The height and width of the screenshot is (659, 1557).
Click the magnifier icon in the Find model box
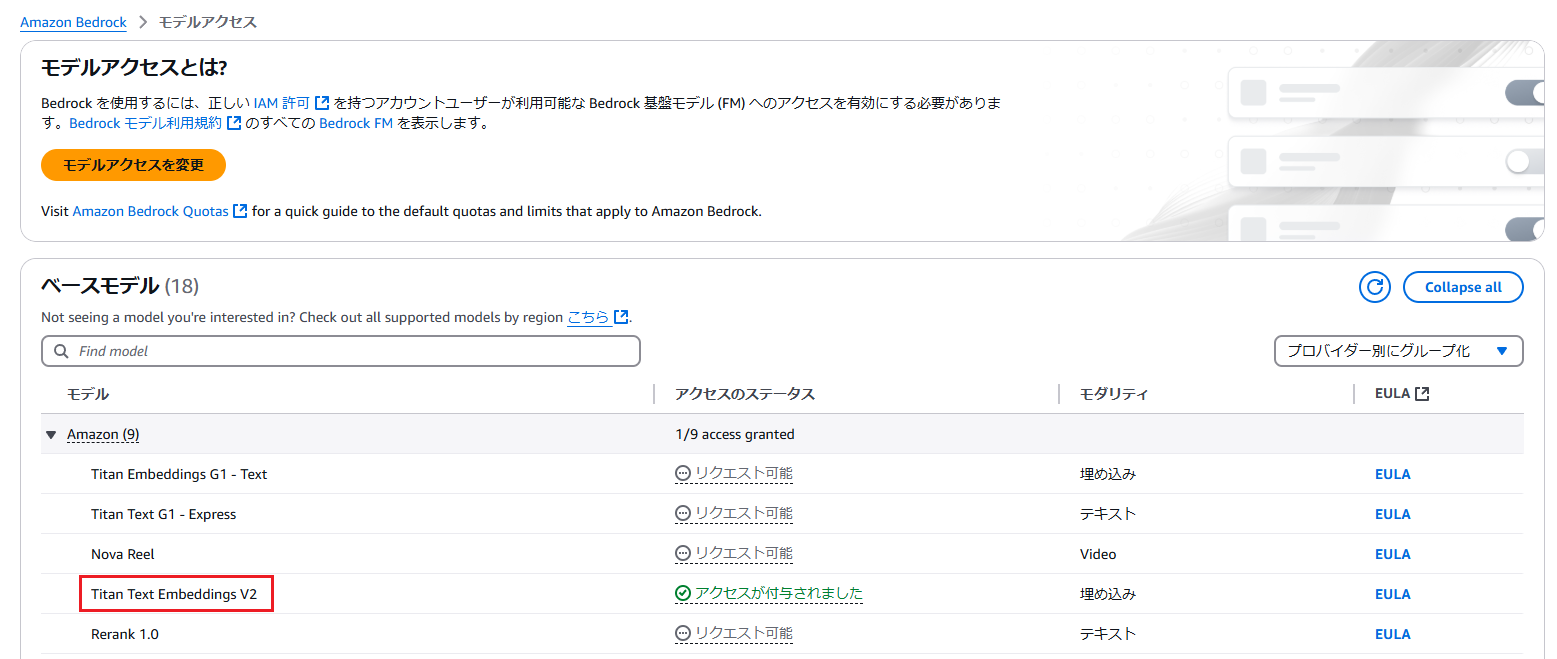(x=62, y=351)
